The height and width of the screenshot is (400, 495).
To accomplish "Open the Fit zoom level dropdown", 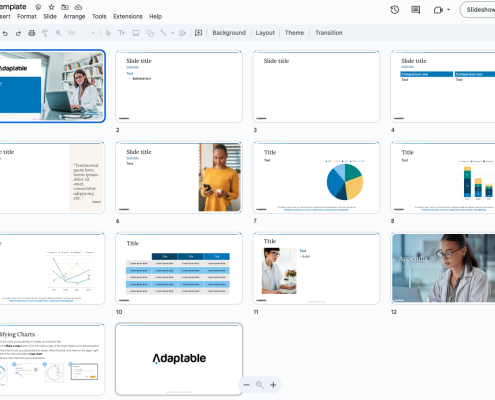I will [x=81, y=33].
